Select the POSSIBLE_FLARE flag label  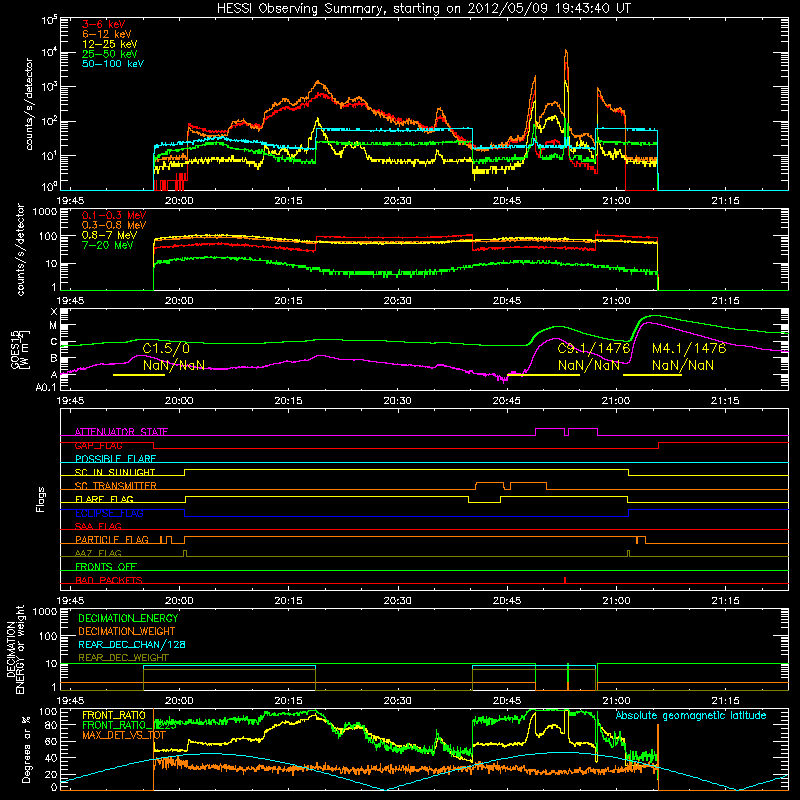pos(115,459)
